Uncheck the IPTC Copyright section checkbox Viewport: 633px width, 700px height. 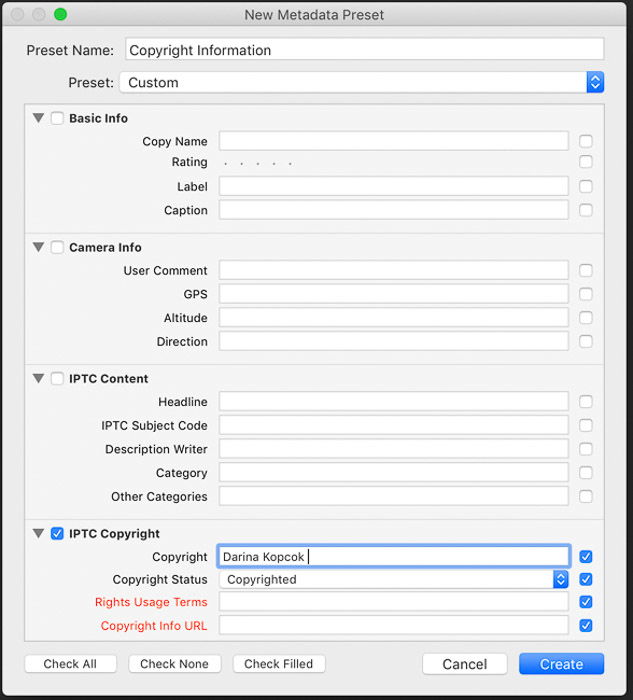pos(57,534)
